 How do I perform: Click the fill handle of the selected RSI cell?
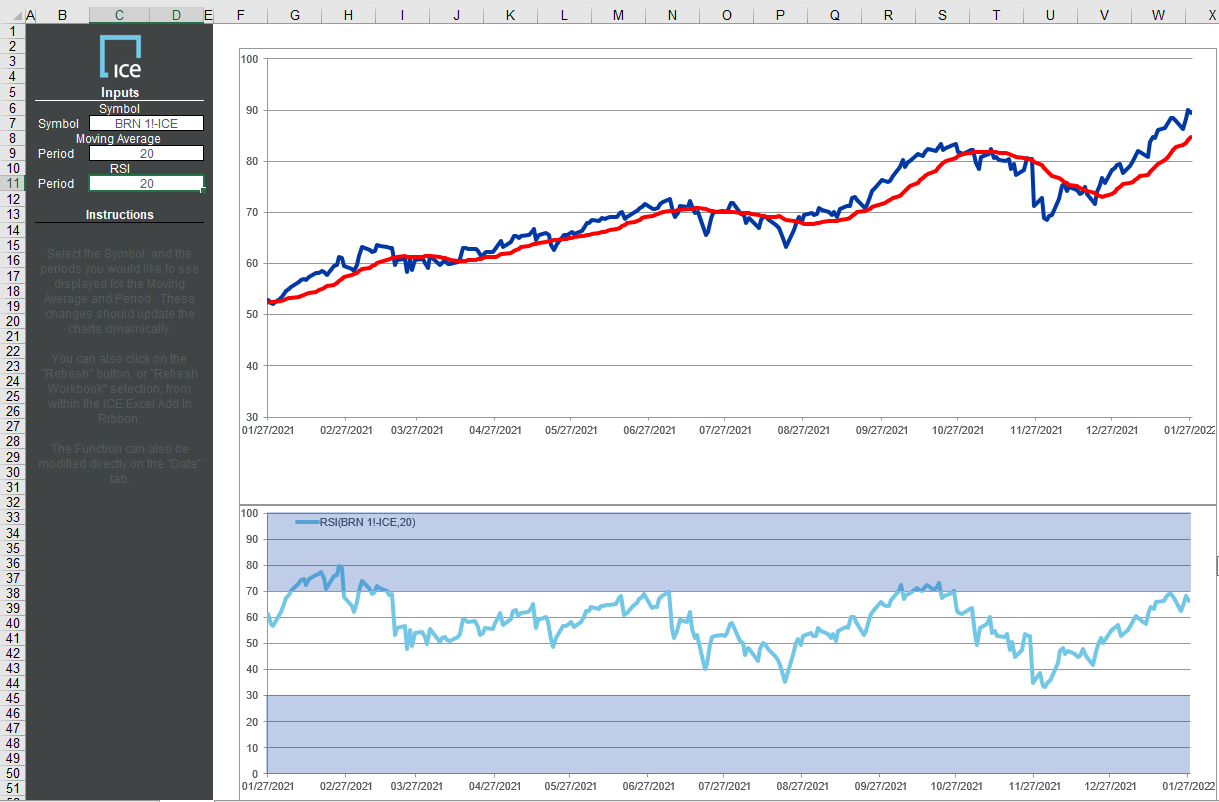[x=204, y=190]
